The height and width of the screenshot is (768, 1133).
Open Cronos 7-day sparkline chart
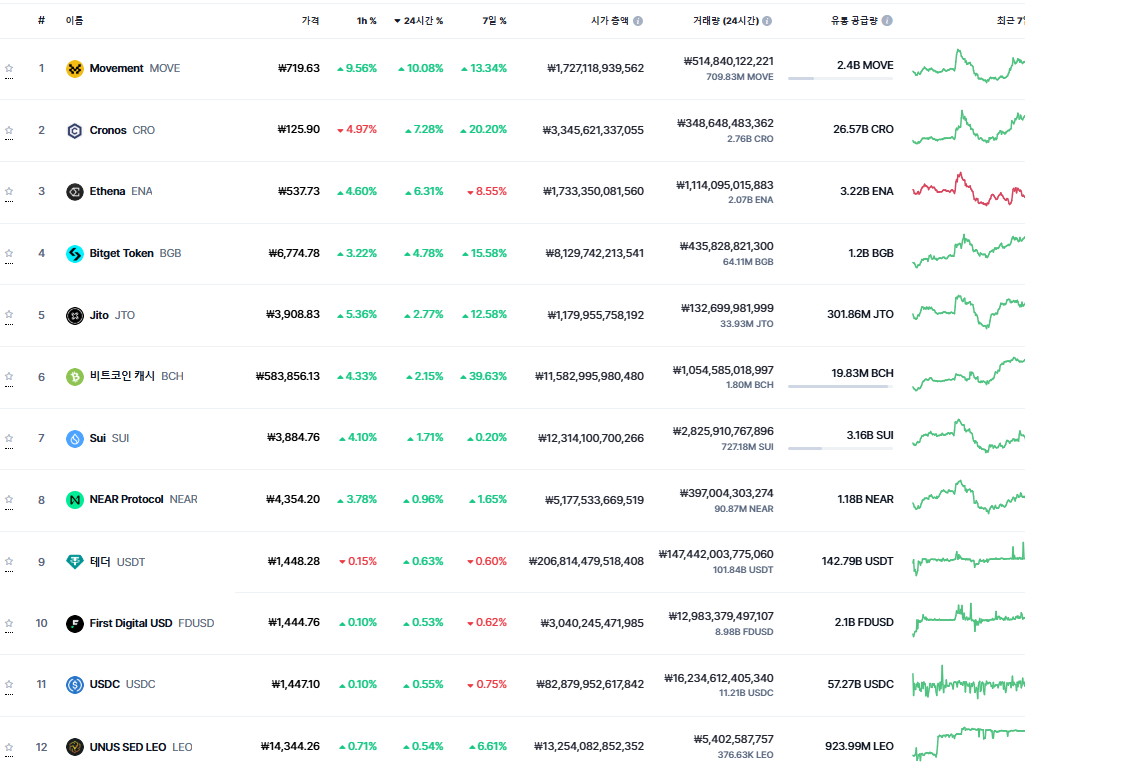coord(968,128)
